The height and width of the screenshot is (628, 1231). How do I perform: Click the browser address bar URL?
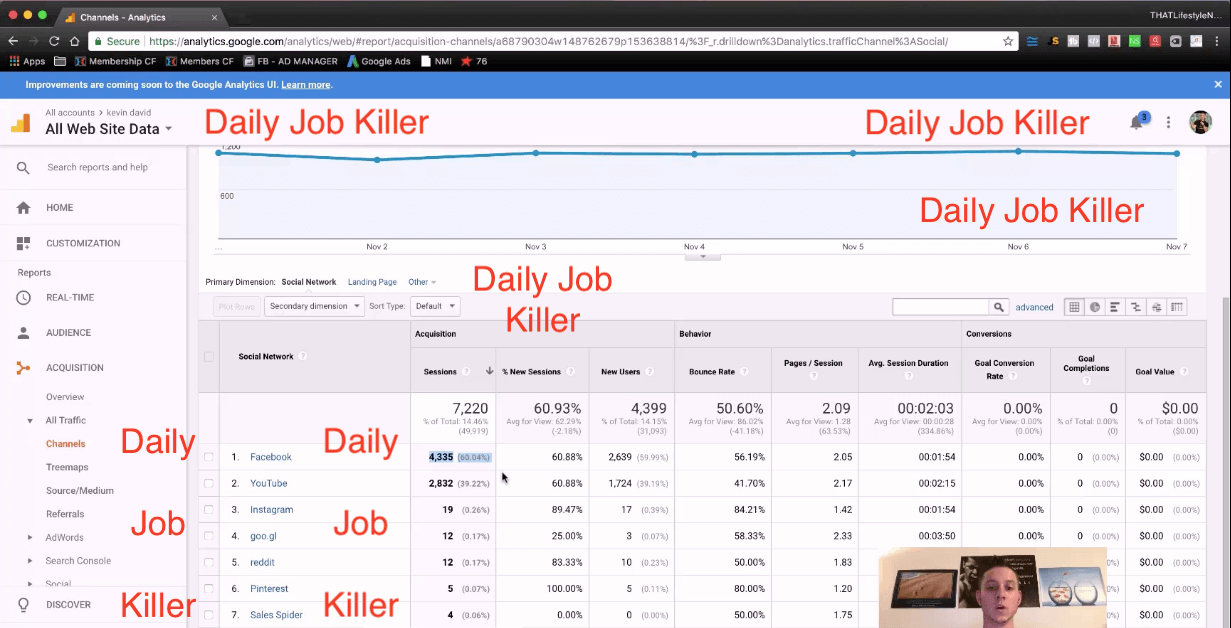coord(548,41)
